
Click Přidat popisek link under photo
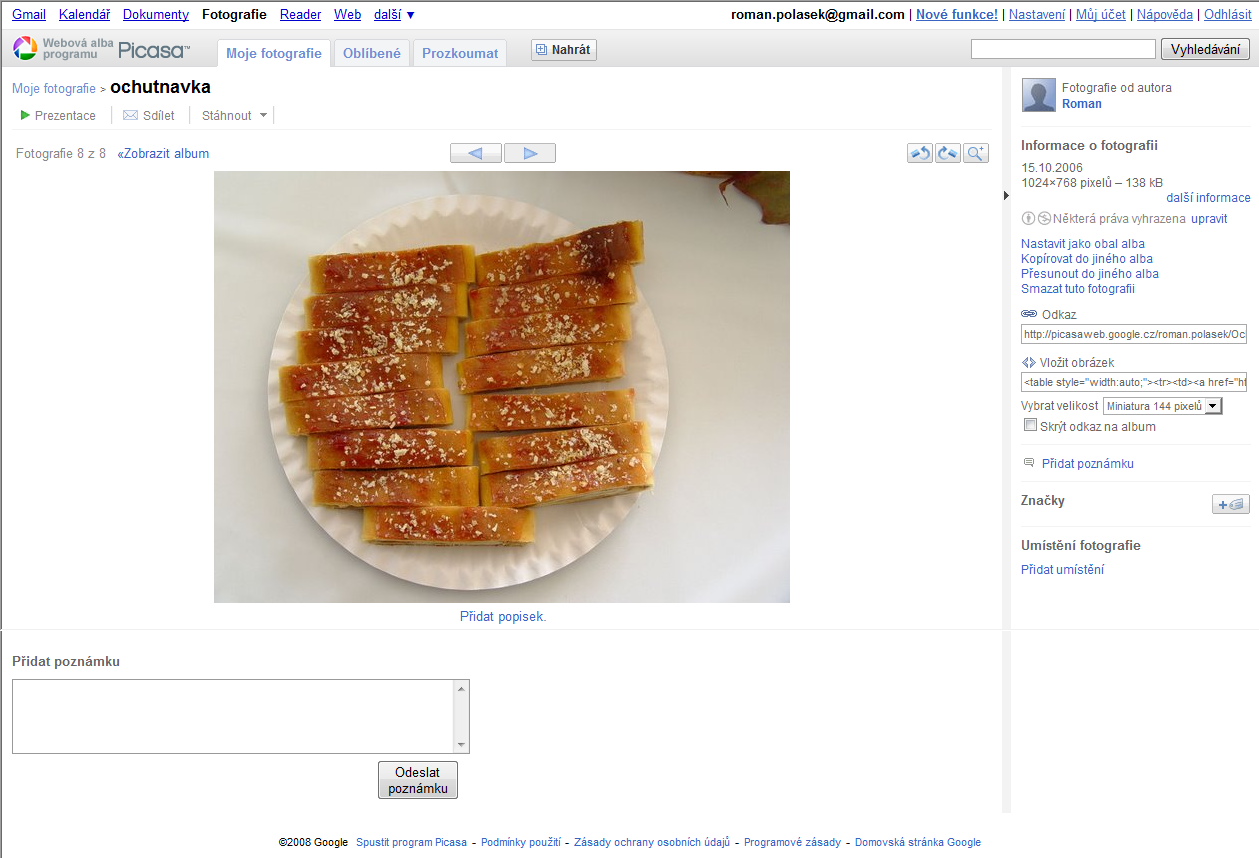(503, 617)
